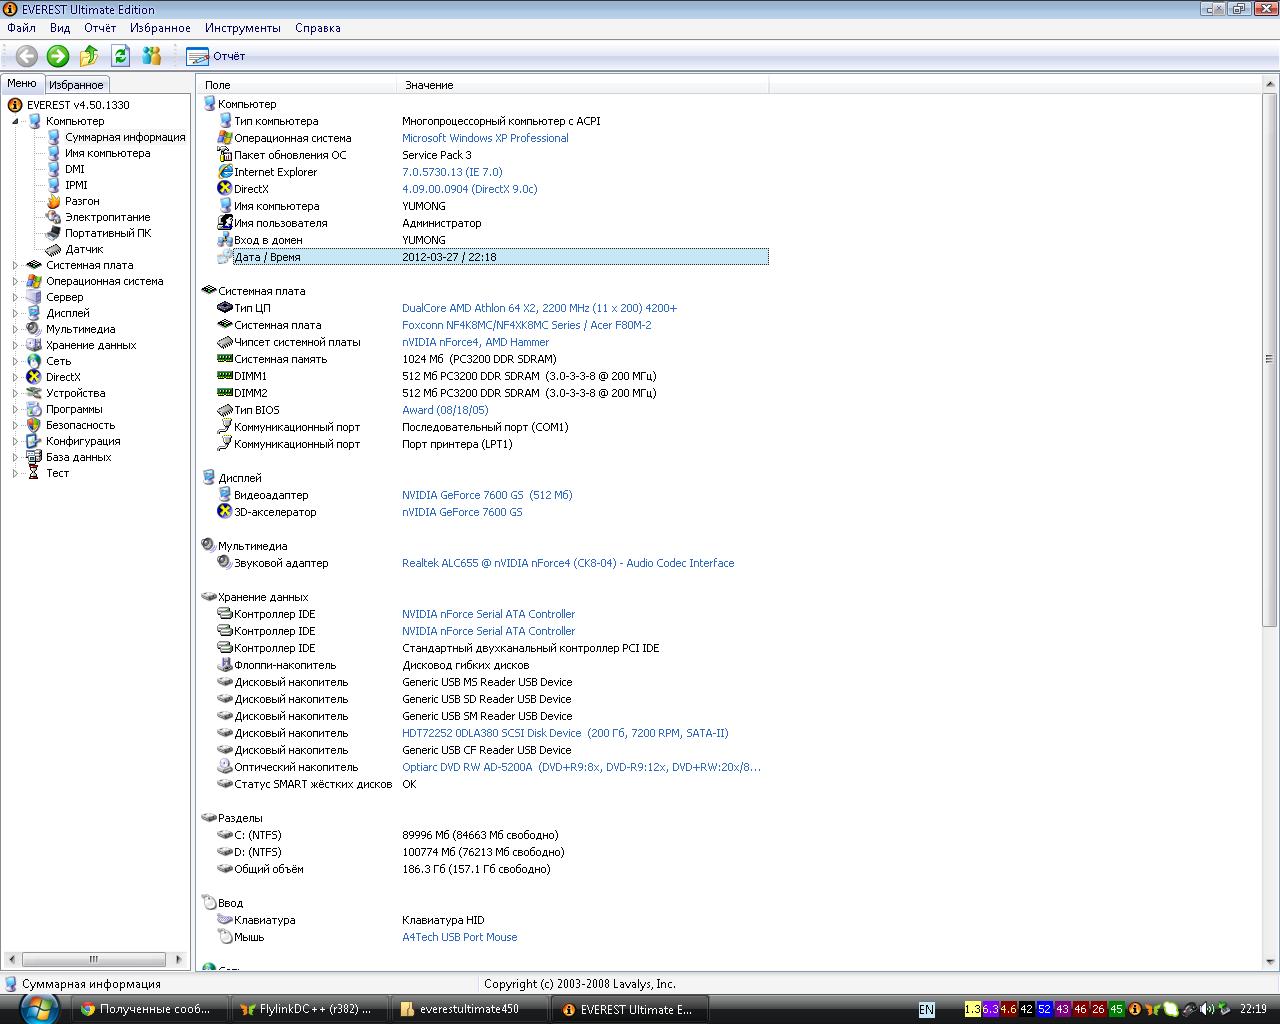Image resolution: width=1280 pixels, height=1024 pixels.
Task: Click the Конфигурация tree icon
Action: click(34, 441)
